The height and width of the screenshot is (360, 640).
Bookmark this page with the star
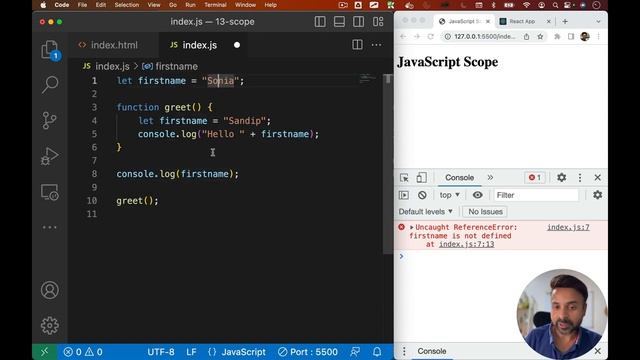coord(540,36)
